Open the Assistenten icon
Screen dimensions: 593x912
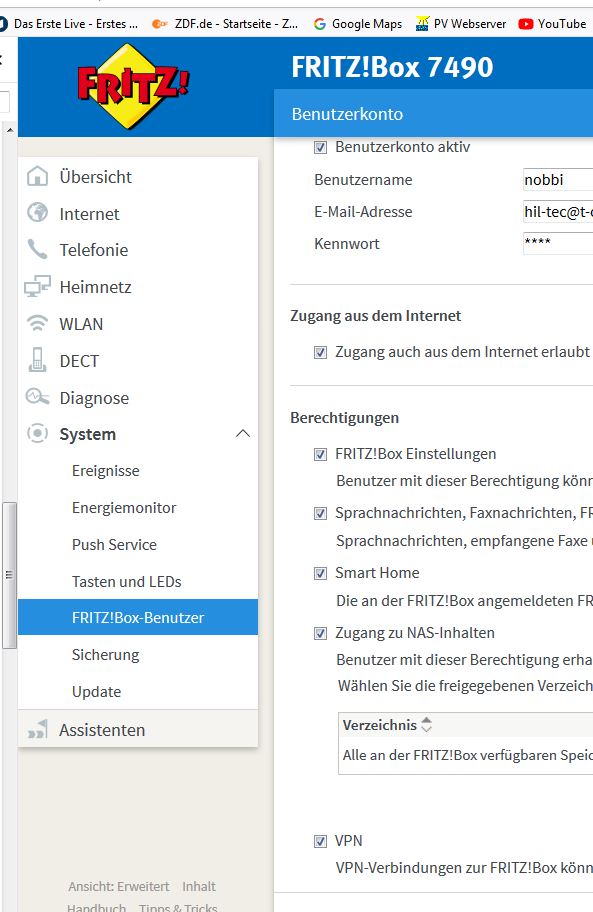38,729
